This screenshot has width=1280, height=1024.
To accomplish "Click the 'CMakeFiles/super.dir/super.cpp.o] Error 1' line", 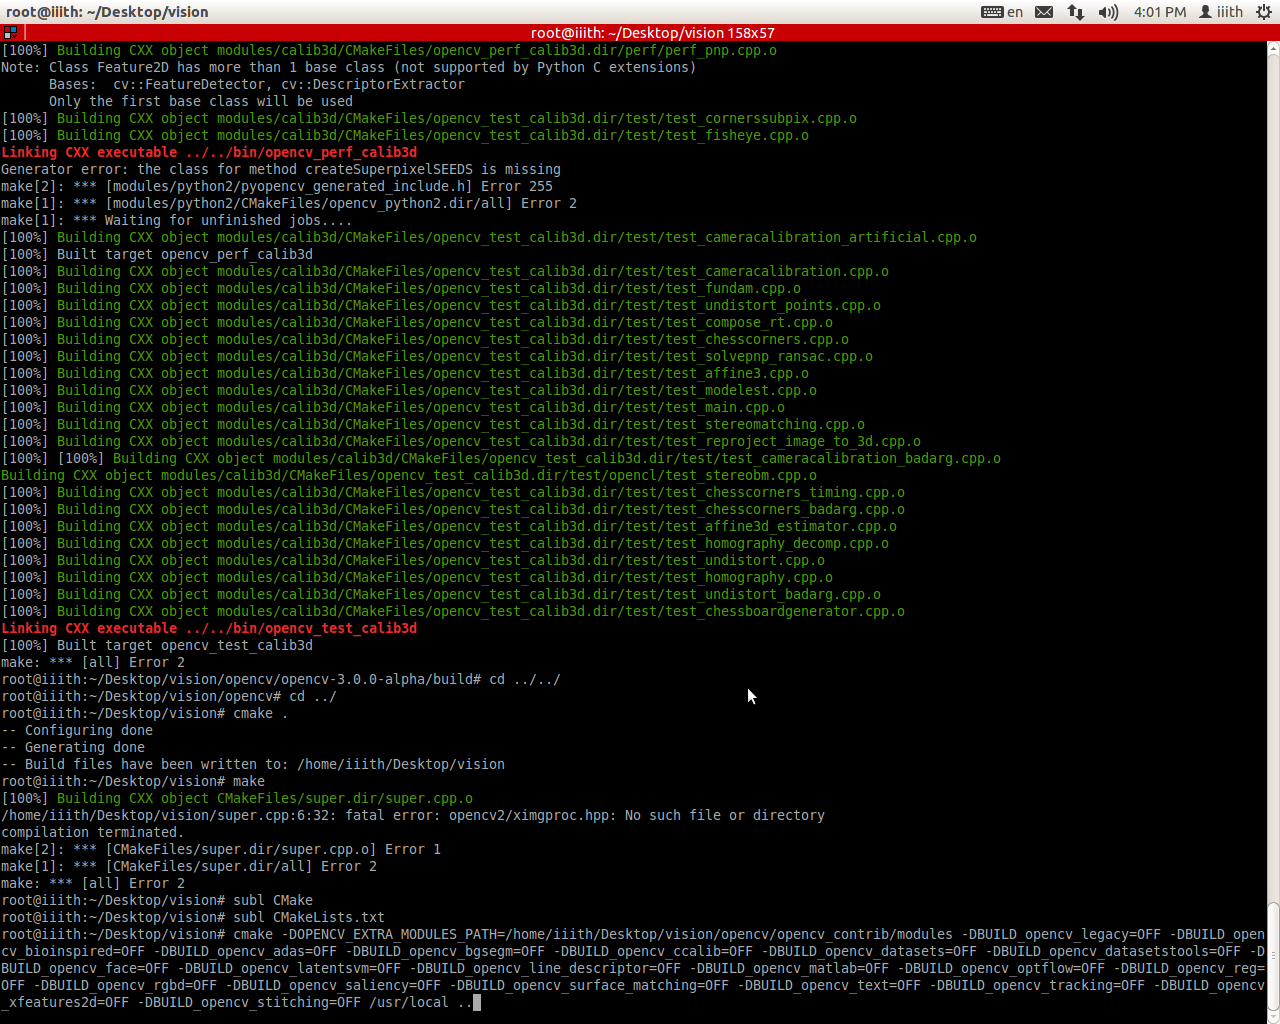I will click(x=221, y=849).
